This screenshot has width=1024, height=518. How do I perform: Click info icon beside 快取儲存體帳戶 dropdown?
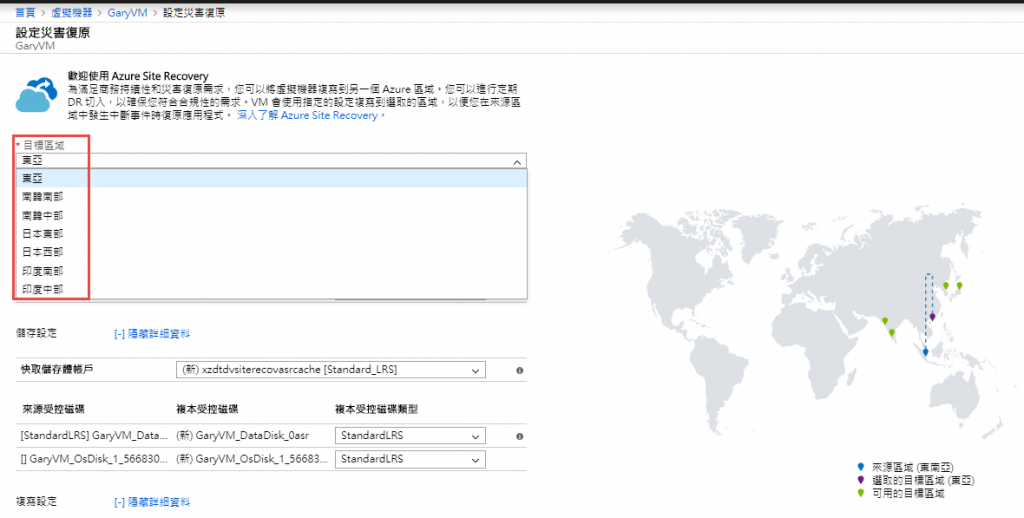[520, 370]
